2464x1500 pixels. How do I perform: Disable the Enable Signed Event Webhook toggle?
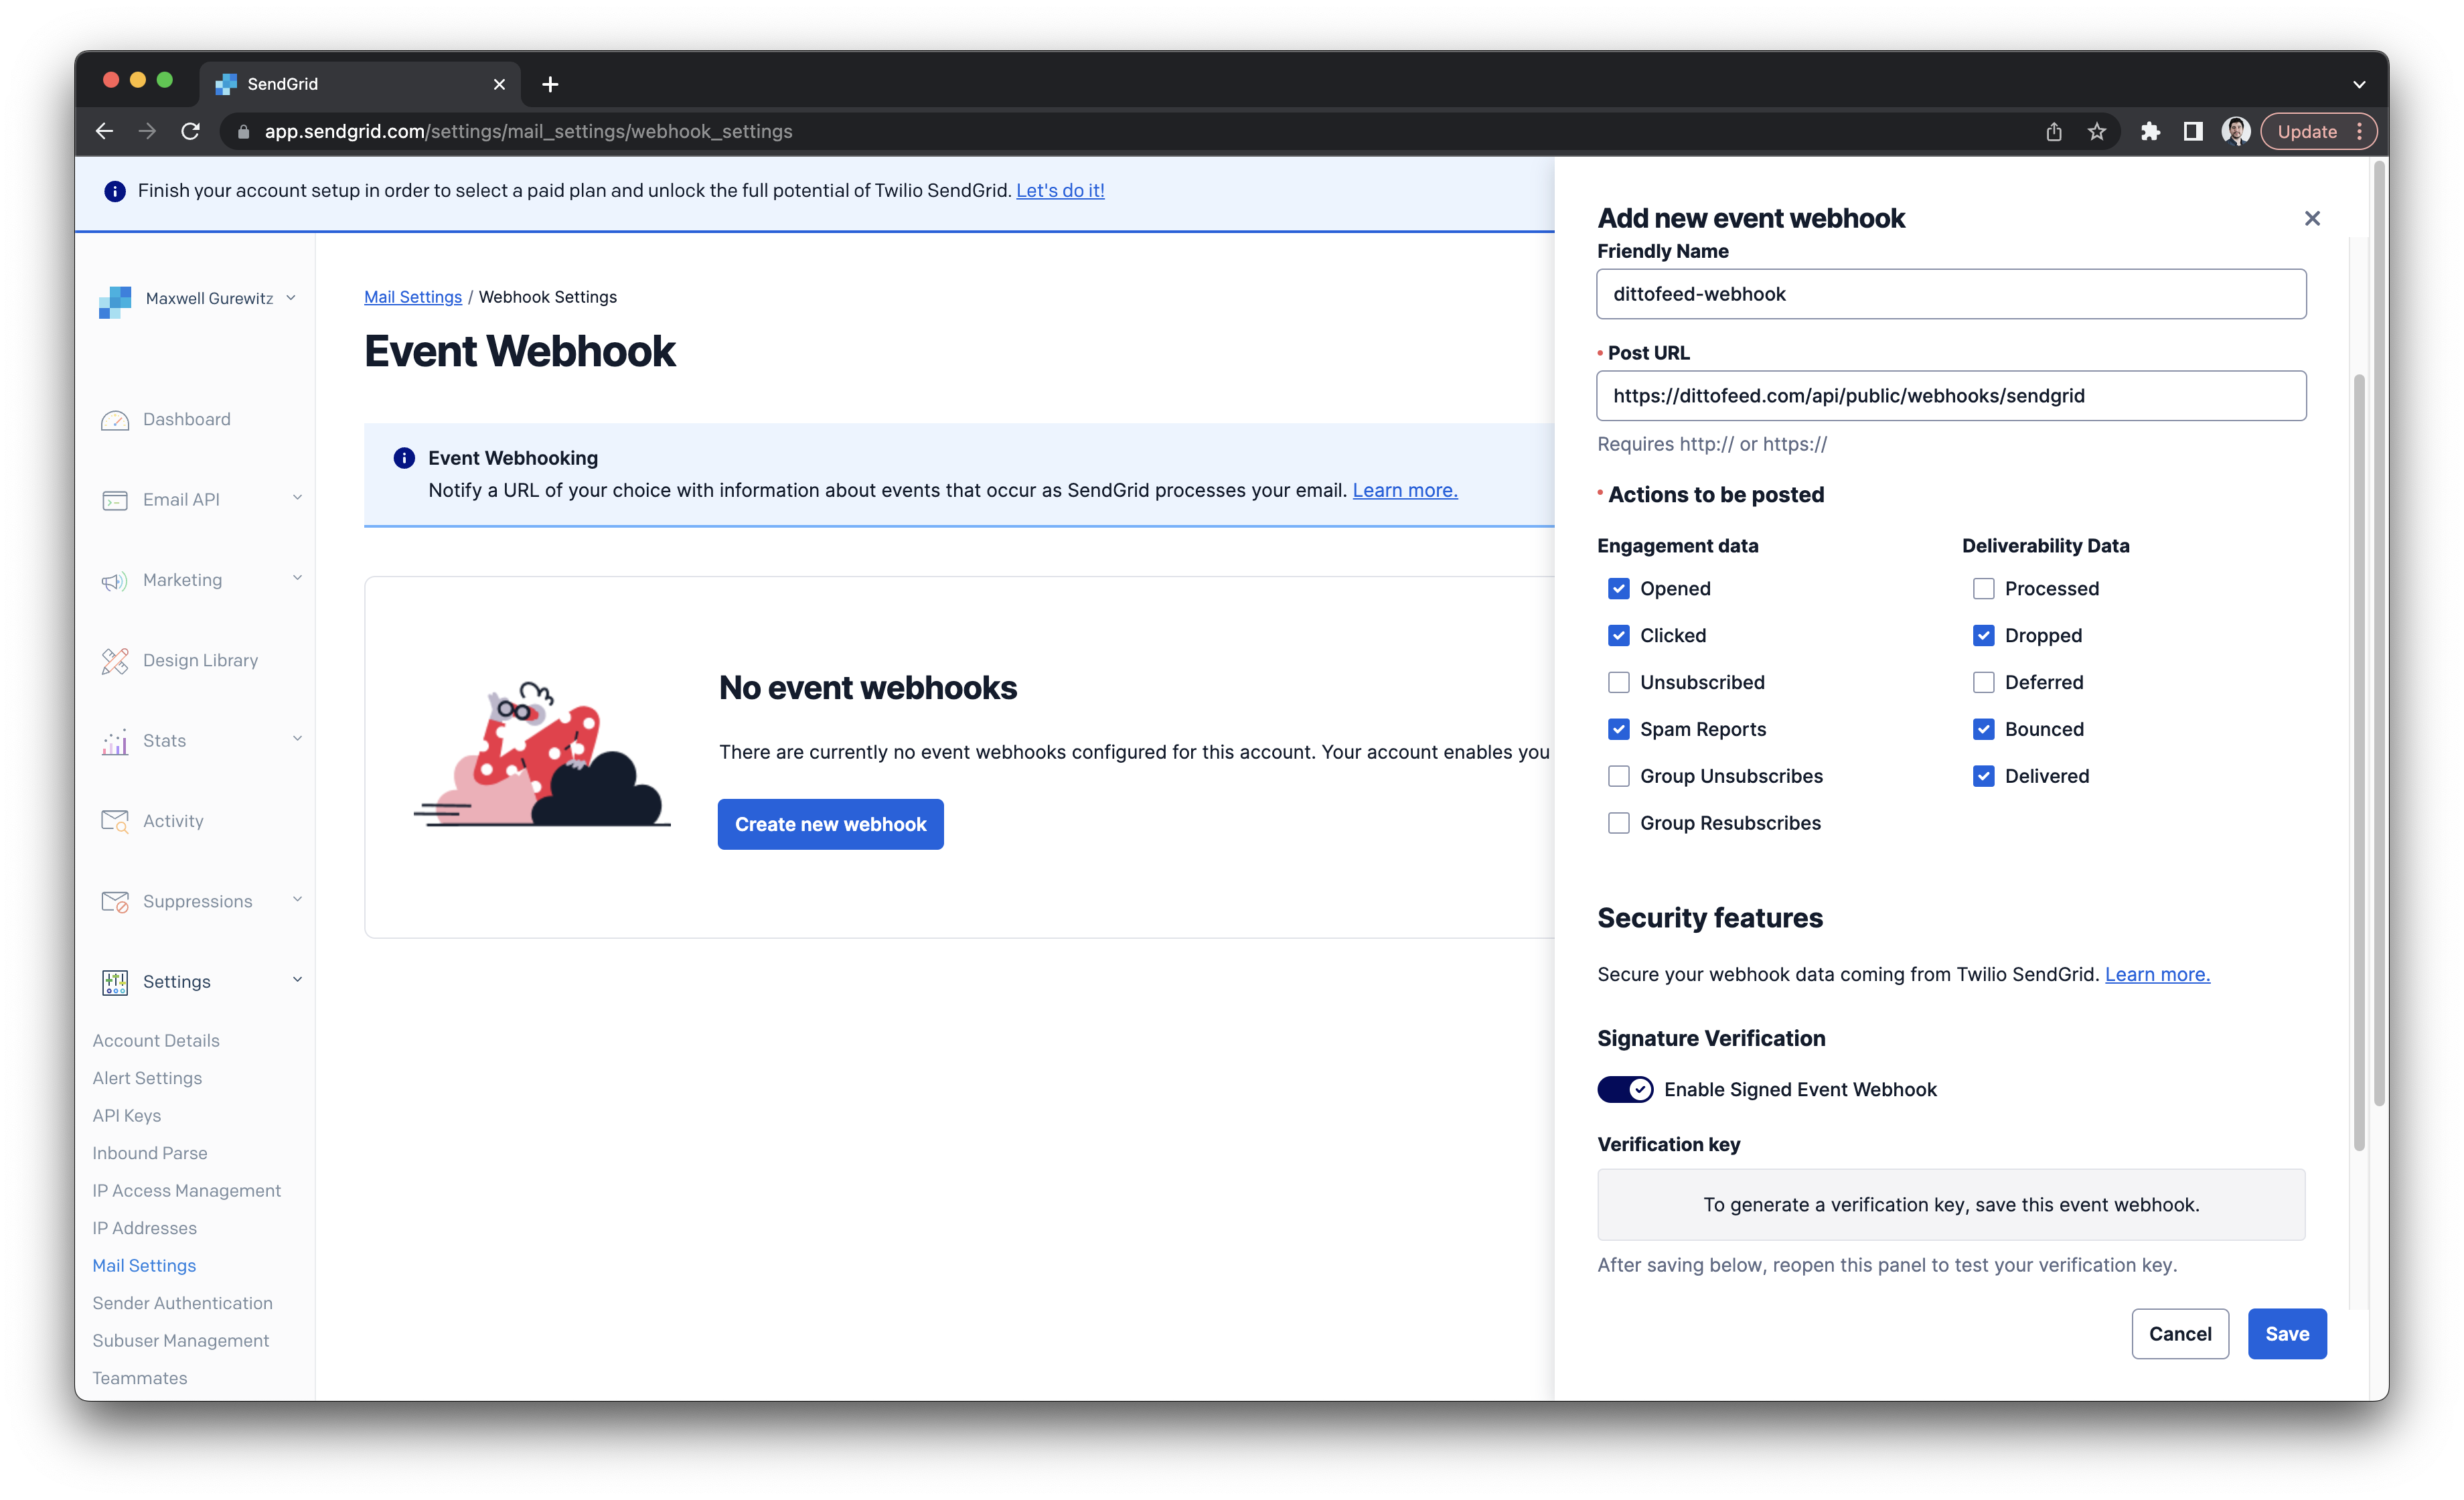tap(1625, 1090)
